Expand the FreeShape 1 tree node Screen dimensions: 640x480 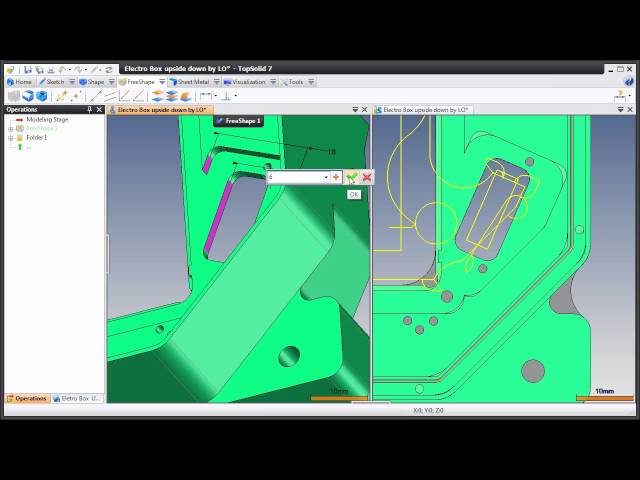(11, 129)
